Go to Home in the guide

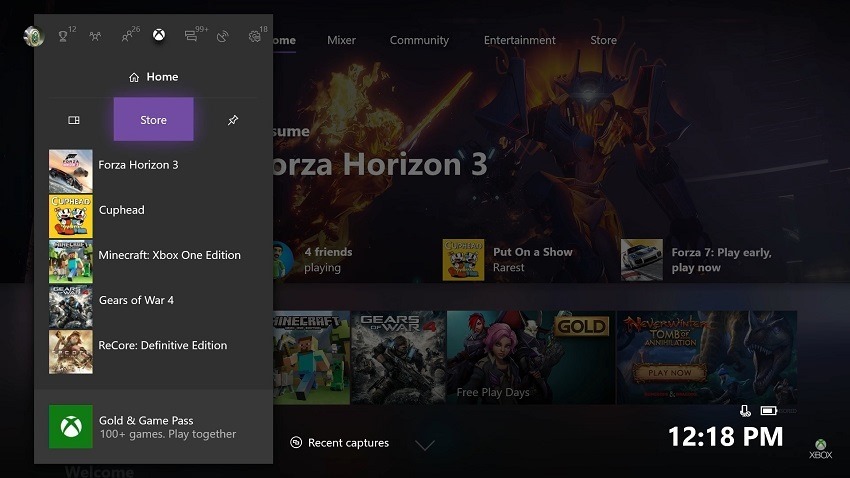(153, 77)
